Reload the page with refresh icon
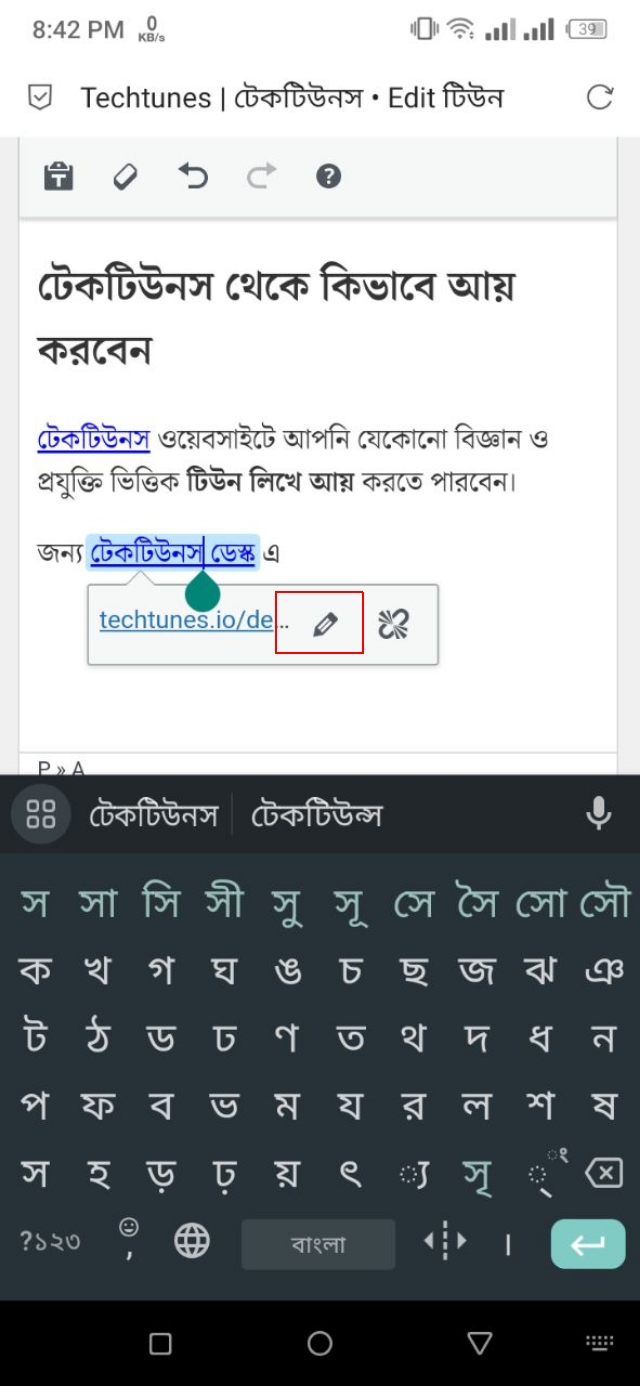The image size is (640, 1386). tap(599, 97)
